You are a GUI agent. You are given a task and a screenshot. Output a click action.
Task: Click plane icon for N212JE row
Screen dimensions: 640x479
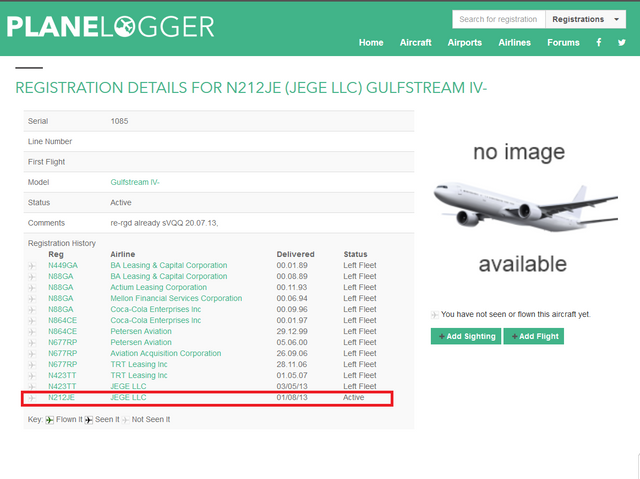click(32, 398)
